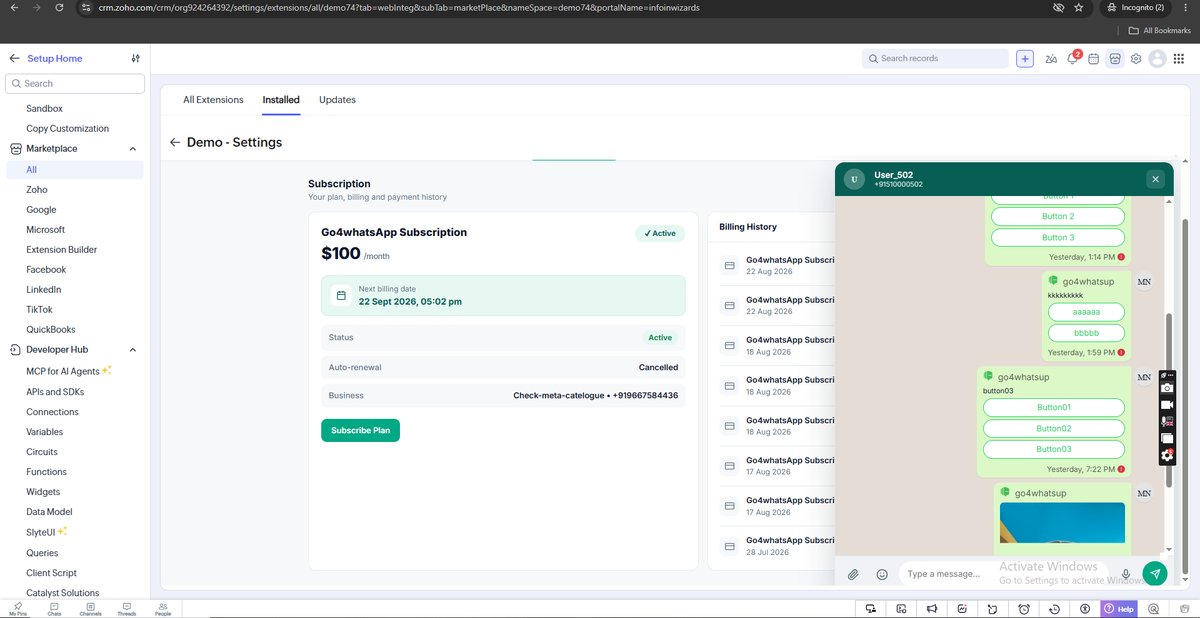Focus the Search records field
Screen dimensions: 1200x618
(x=935, y=59)
